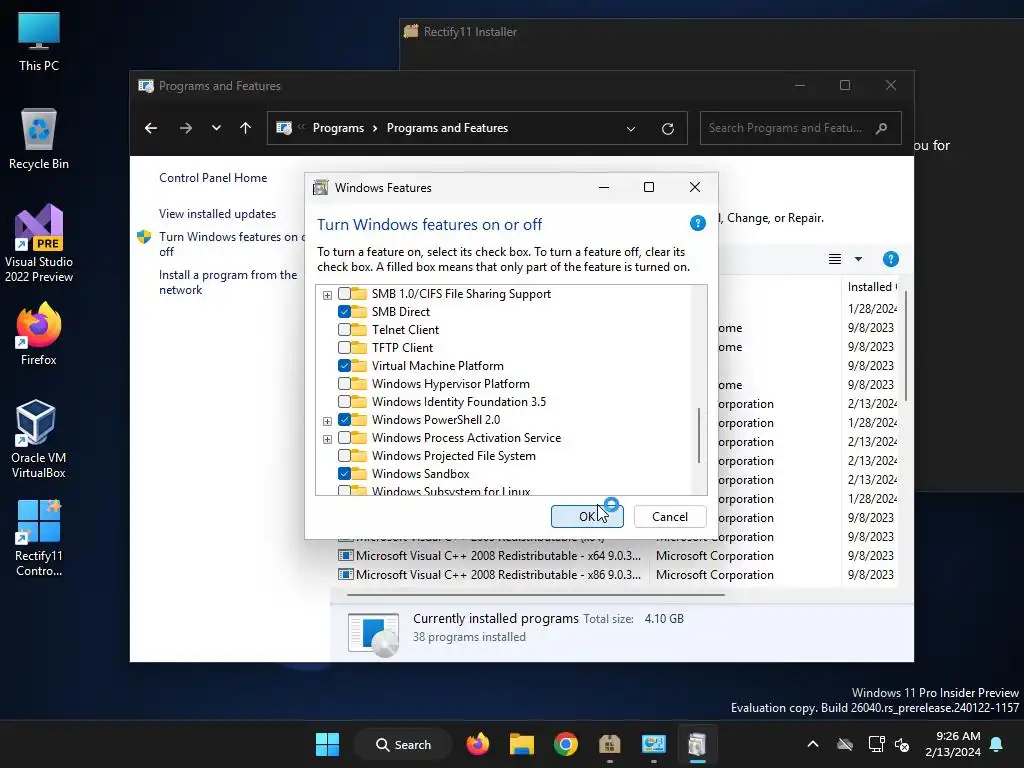
Task: Uncheck SMB Direct feature
Action: pyautogui.click(x=344, y=312)
